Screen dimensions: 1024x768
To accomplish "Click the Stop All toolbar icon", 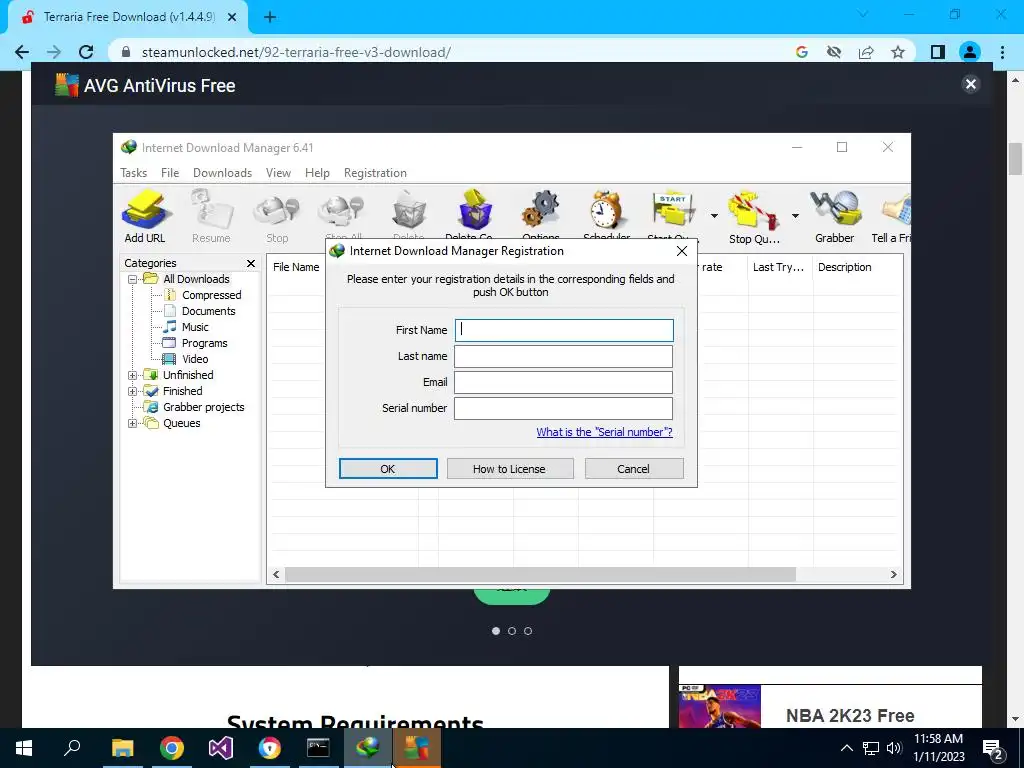I will 342,215.
